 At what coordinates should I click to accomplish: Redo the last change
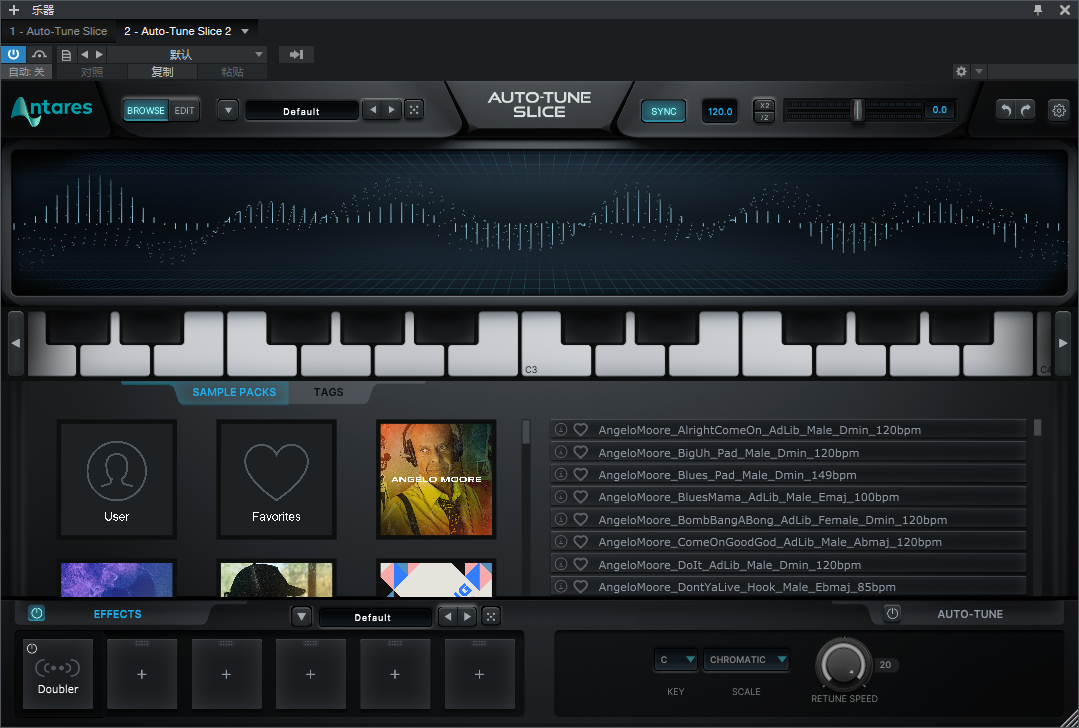point(1025,110)
